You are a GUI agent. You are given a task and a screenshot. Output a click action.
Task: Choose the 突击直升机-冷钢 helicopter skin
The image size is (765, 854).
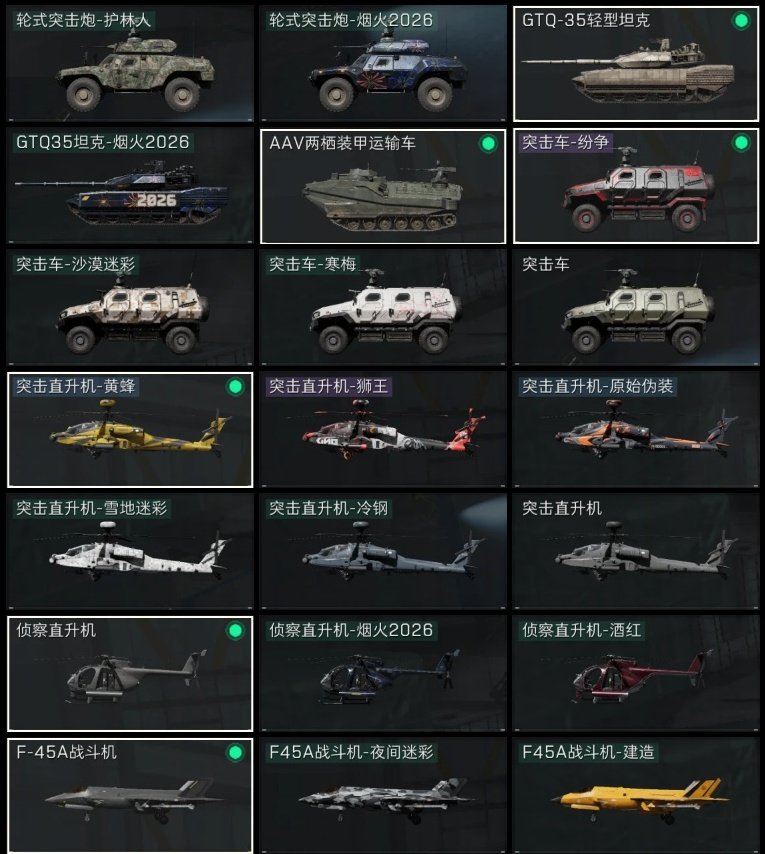point(383,551)
